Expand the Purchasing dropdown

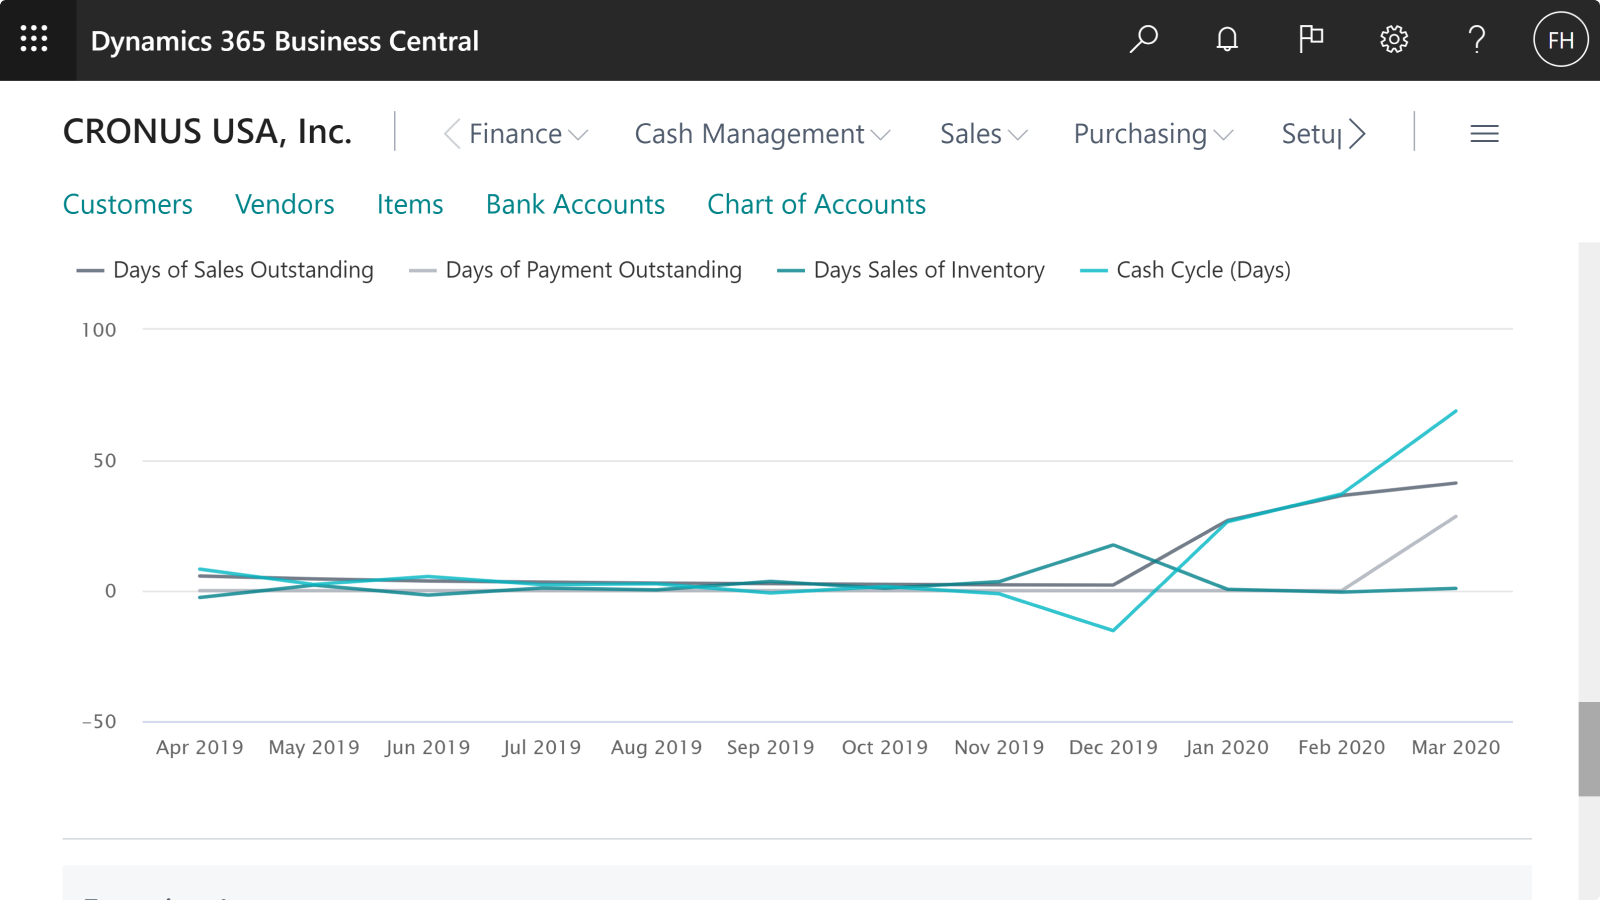coord(1152,133)
